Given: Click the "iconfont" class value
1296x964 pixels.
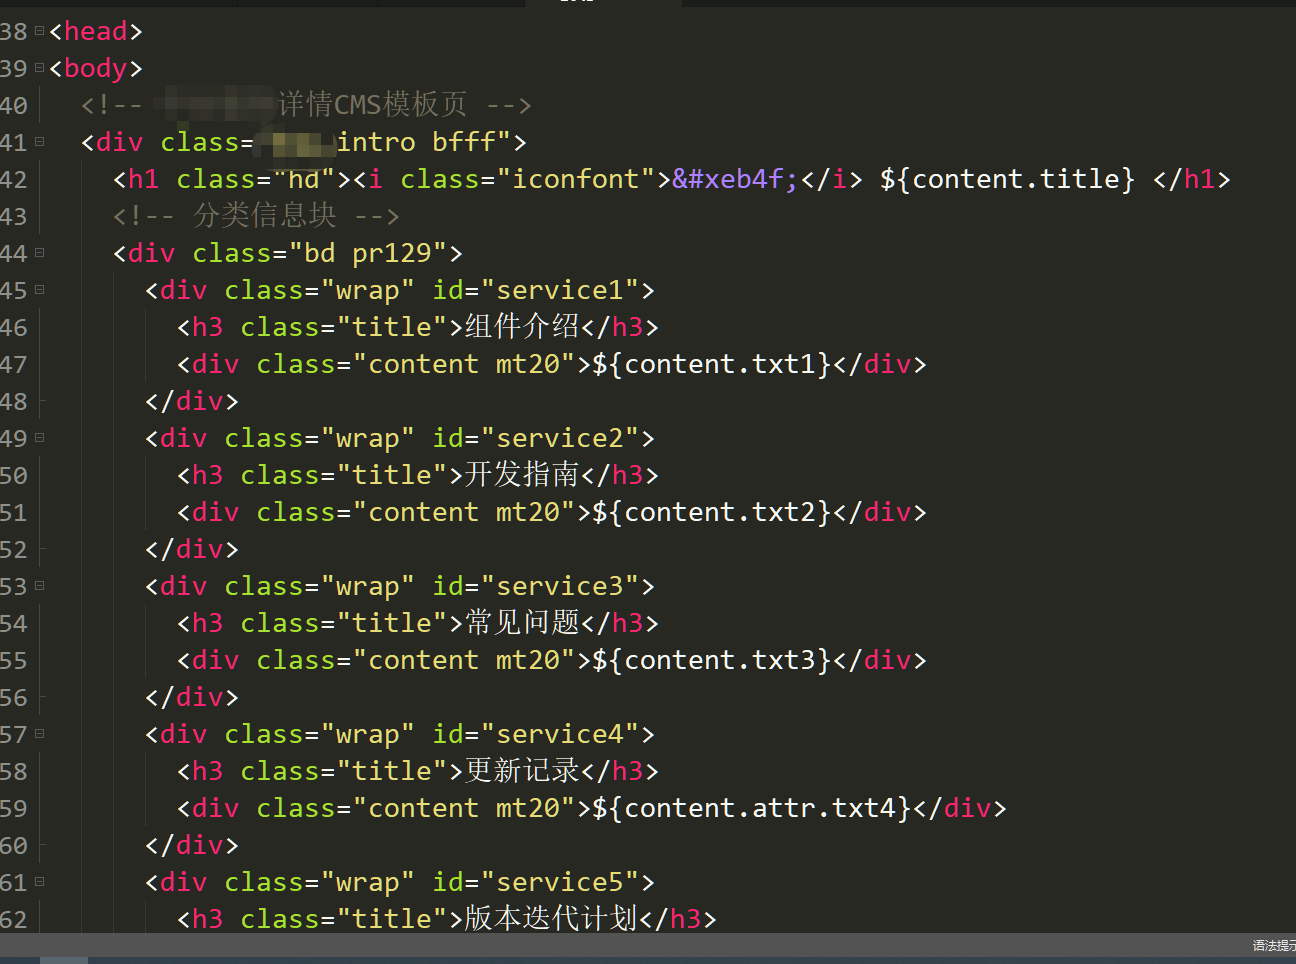Looking at the screenshot, I should [x=583, y=179].
